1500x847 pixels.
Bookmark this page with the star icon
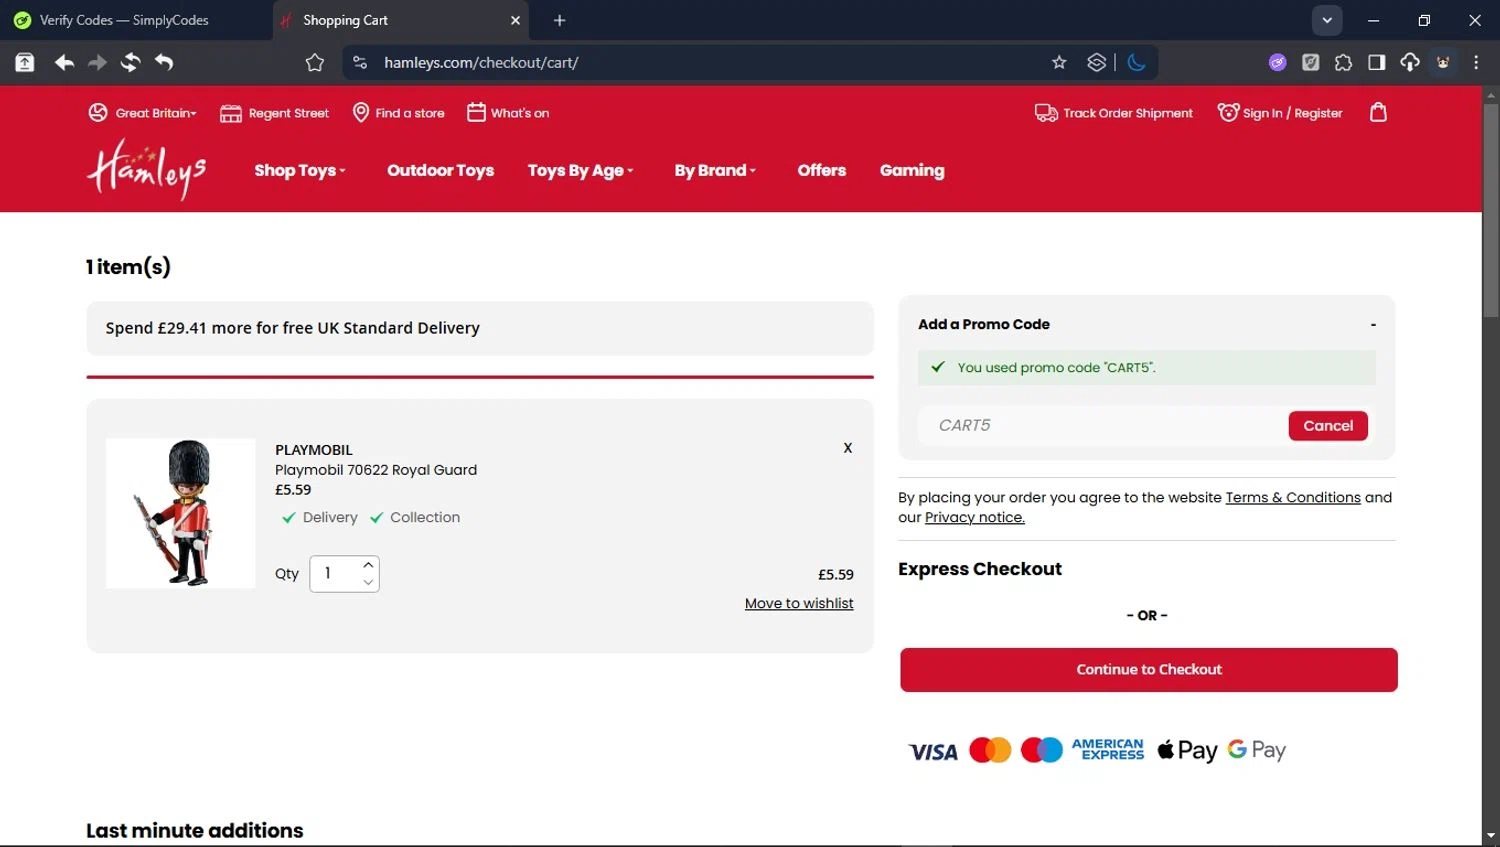pyautogui.click(x=1059, y=62)
